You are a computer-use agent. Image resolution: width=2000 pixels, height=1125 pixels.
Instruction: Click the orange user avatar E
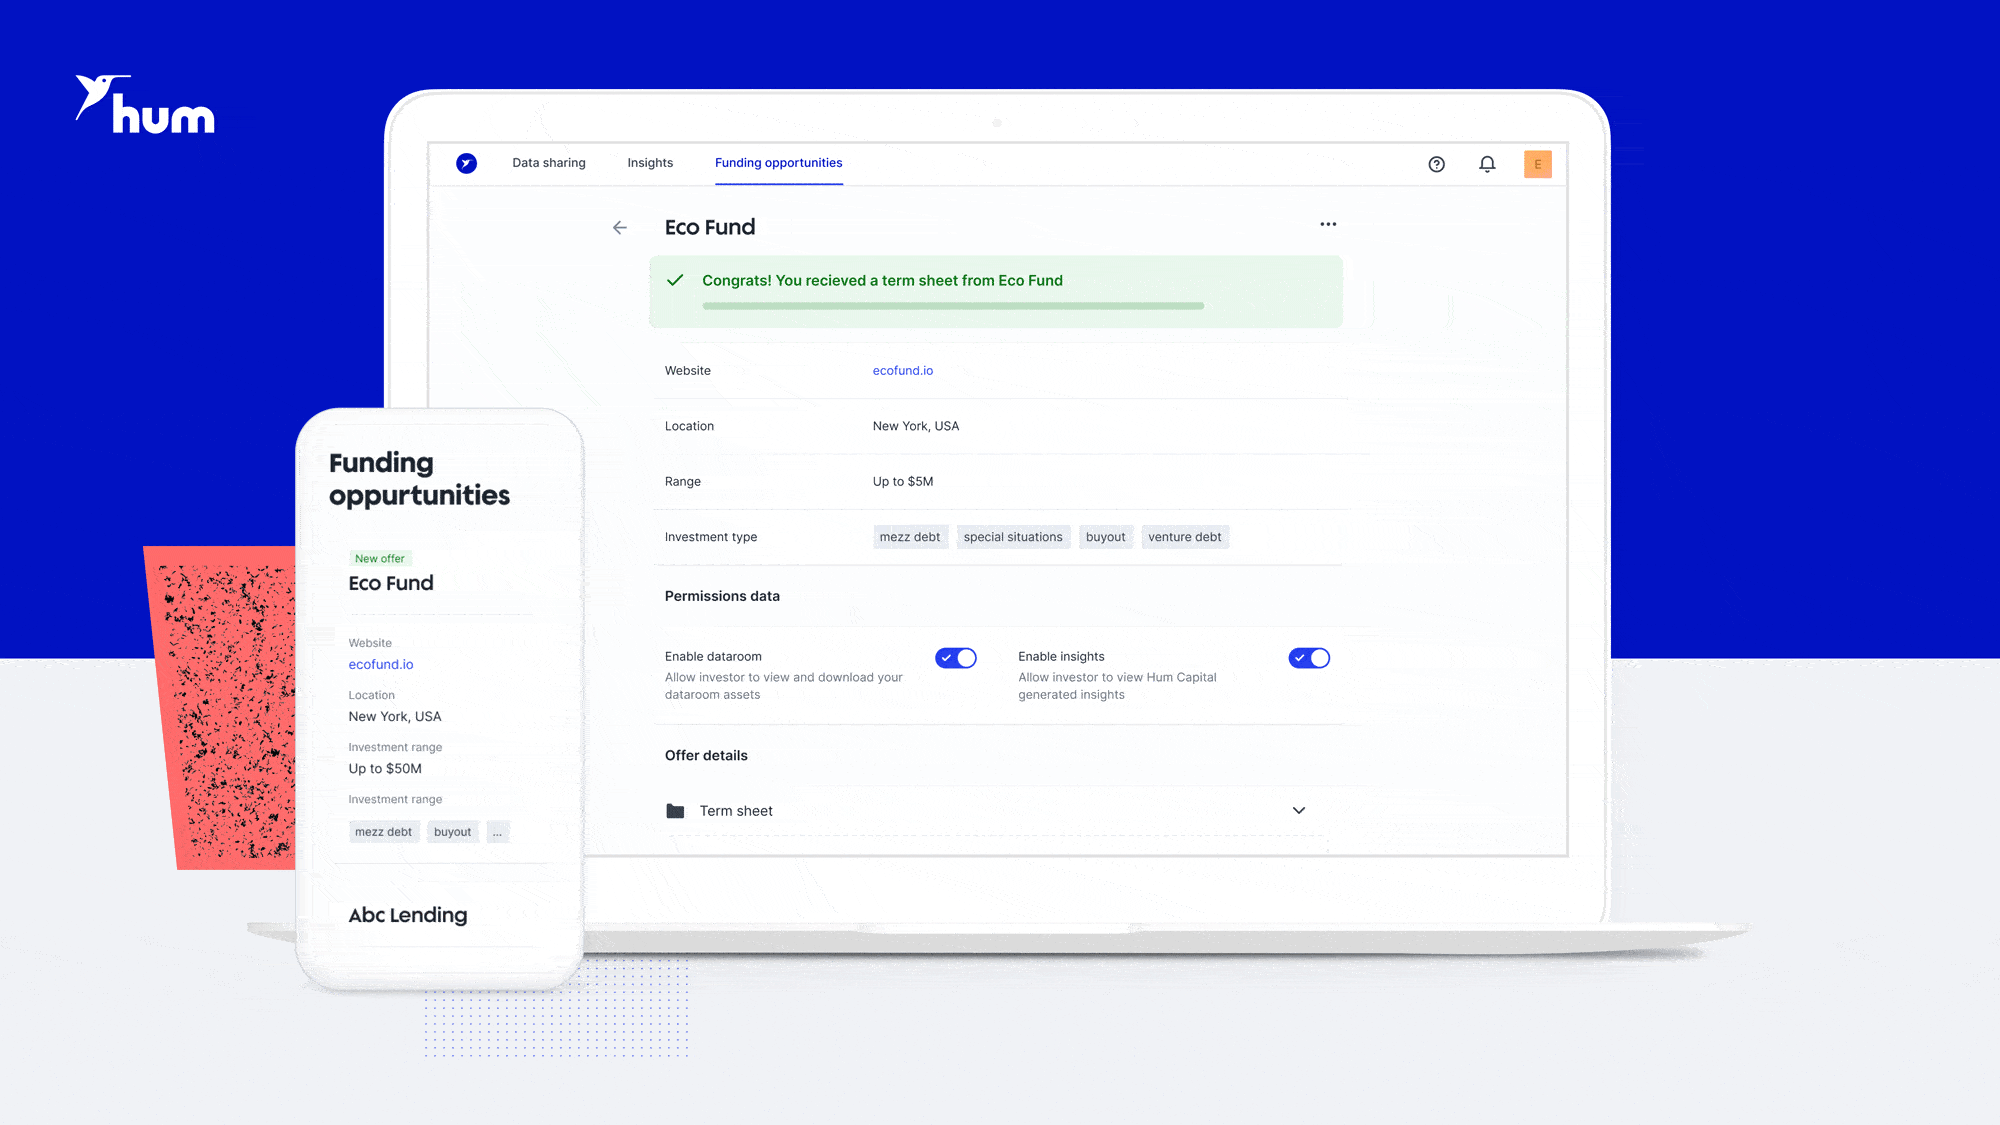click(1537, 164)
